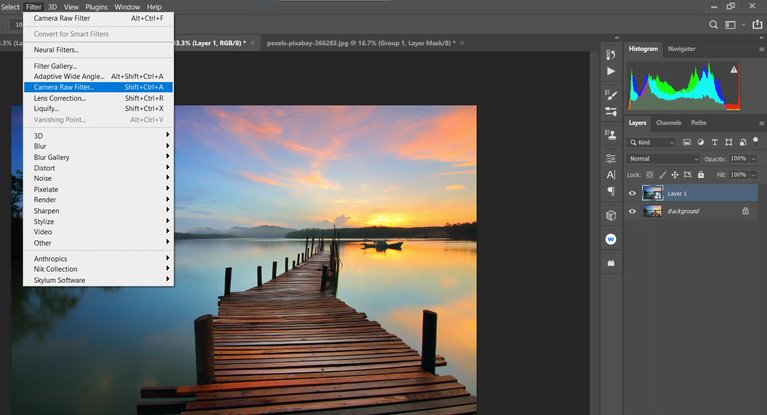This screenshot has height=415, width=767.
Task: Expand the Blur Gallery submenu
Action: (98, 157)
